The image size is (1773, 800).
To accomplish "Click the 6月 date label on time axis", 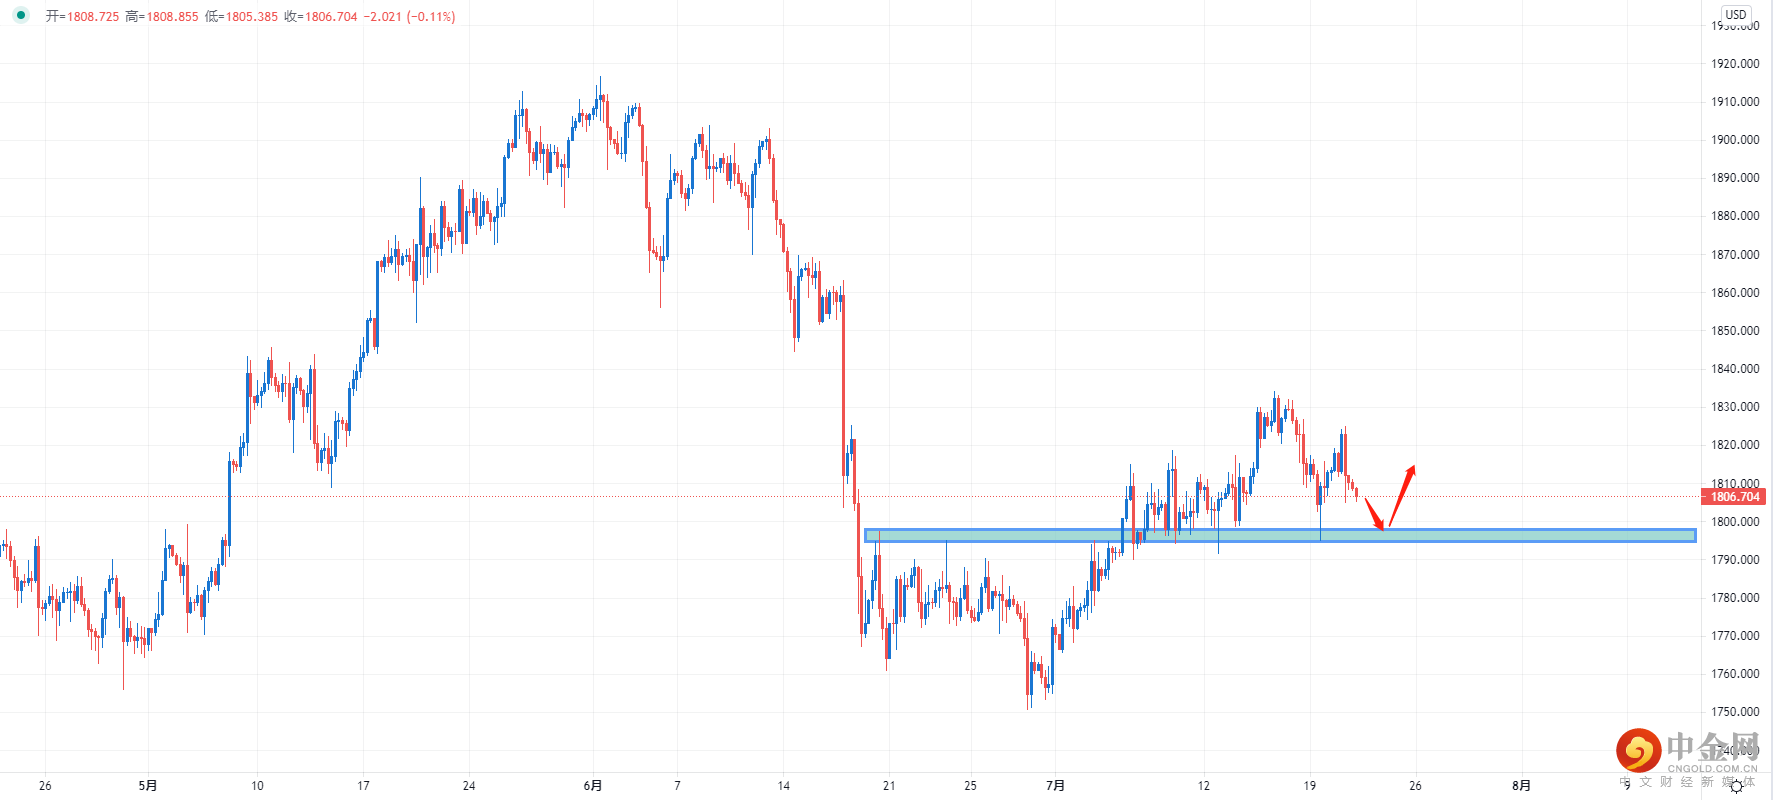I will click(x=593, y=786).
